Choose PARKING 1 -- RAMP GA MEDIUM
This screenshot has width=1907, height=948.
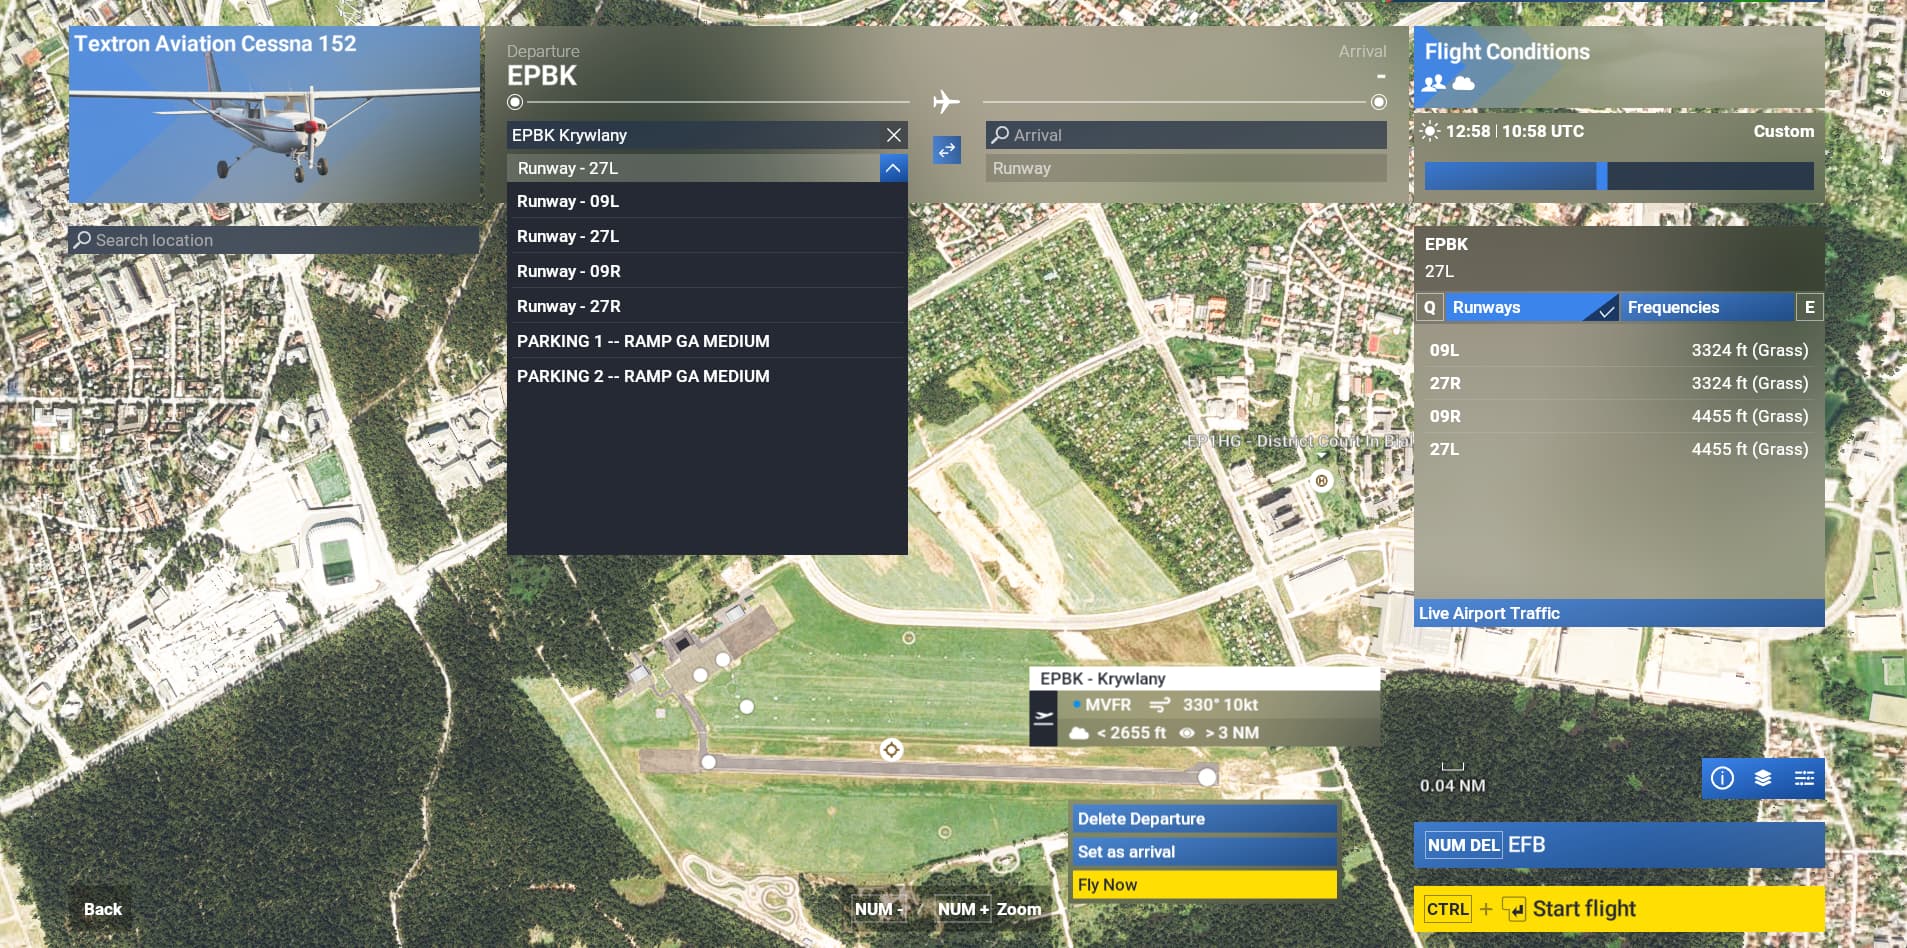pyautogui.click(x=707, y=341)
